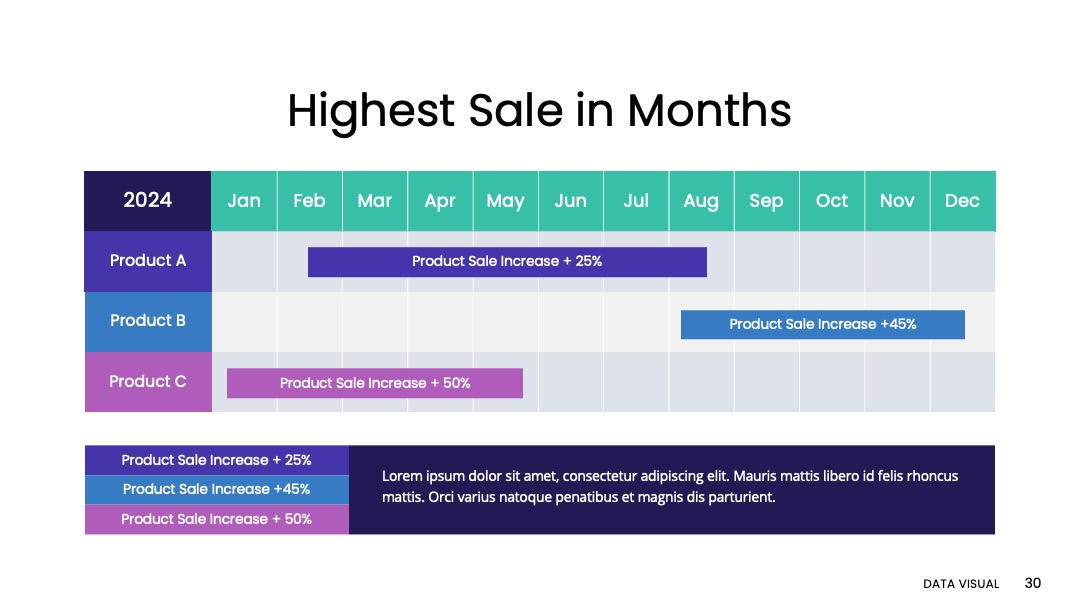Select the pink +50% timeline bar
Image resolution: width=1080 pixels, height=608 pixels.
375,383
